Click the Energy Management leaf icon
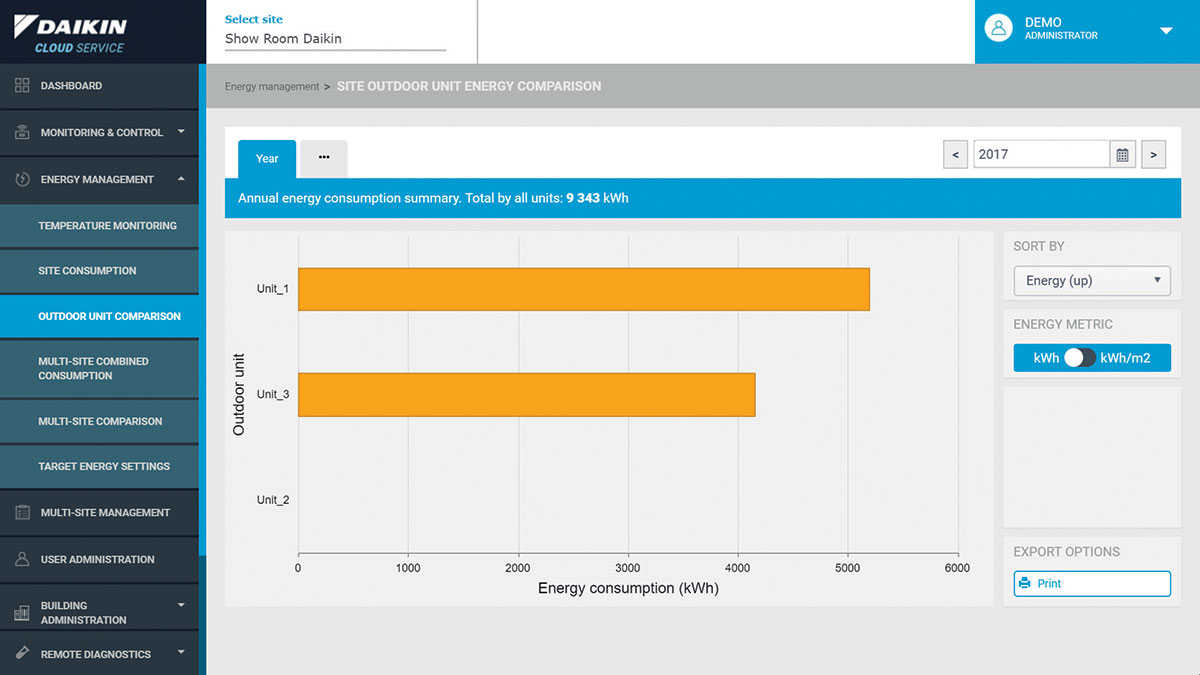 point(22,180)
